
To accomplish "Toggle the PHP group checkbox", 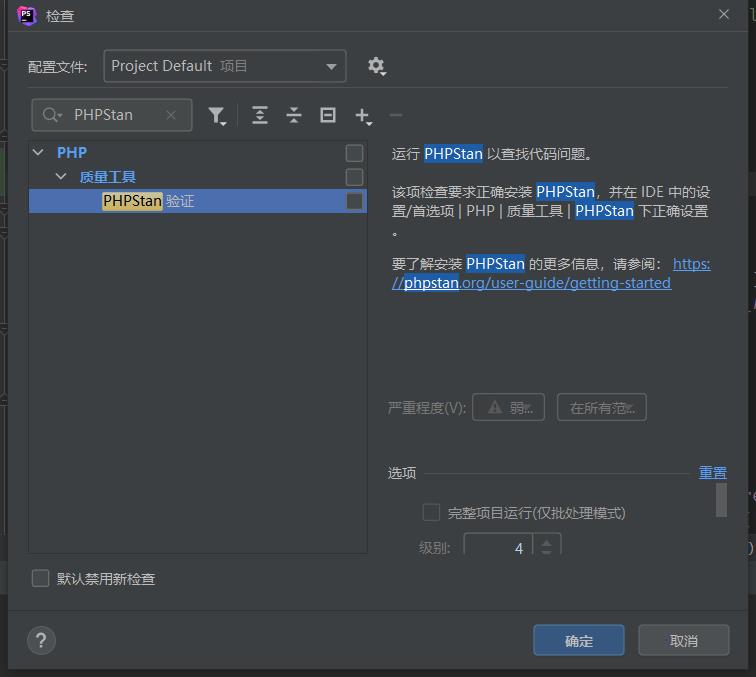I will (354, 153).
